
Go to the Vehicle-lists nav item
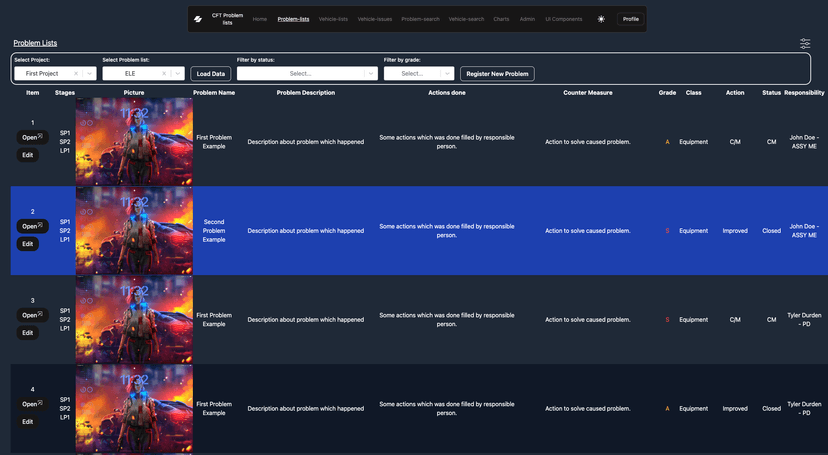333,19
